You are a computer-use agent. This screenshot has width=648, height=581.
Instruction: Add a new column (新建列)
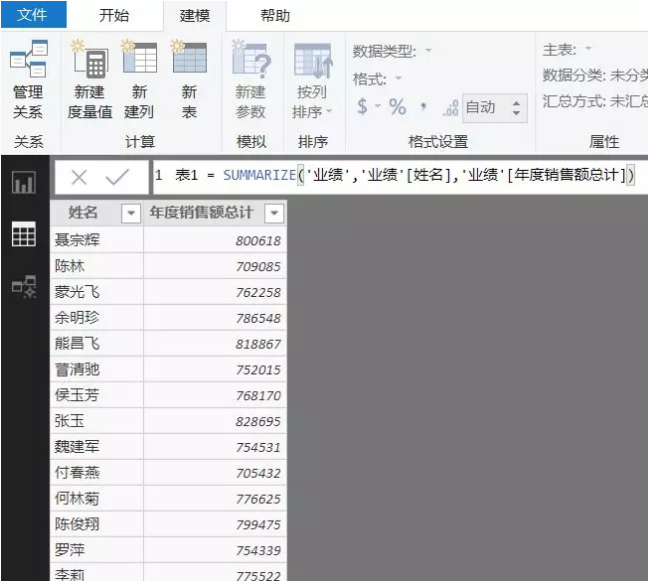point(139,80)
